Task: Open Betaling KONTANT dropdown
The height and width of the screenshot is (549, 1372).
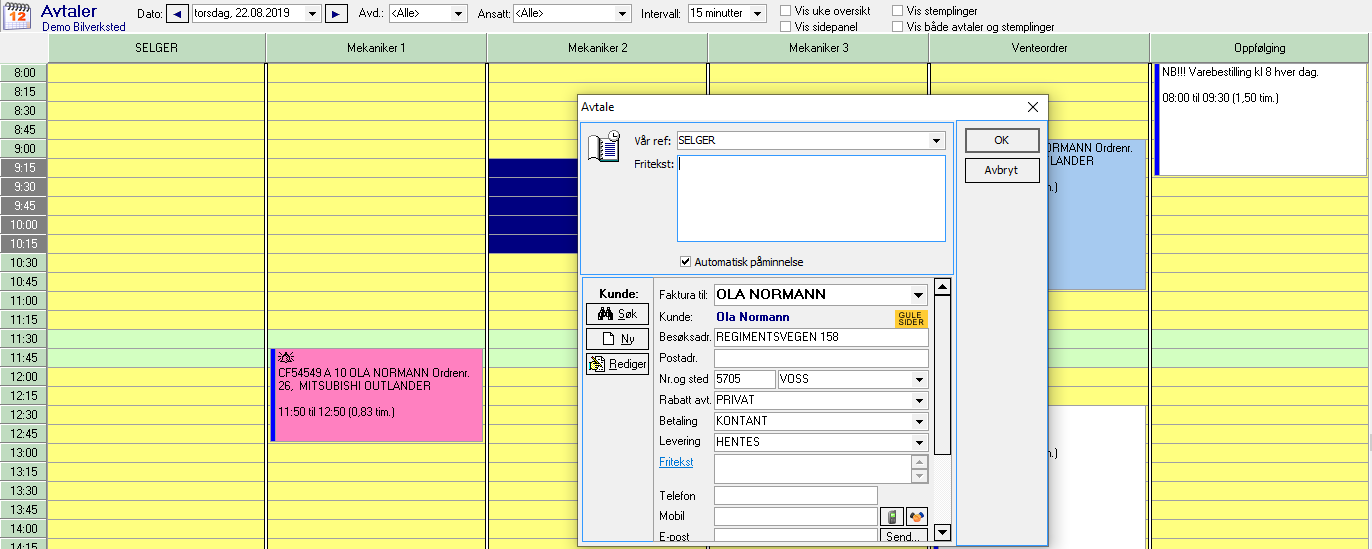Action: pos(919,421)
